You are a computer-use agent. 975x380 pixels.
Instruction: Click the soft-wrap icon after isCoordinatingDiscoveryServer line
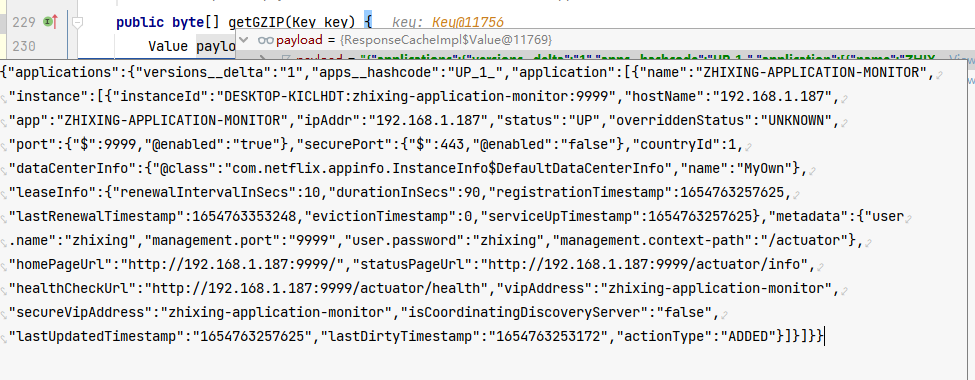pos(724,315)
